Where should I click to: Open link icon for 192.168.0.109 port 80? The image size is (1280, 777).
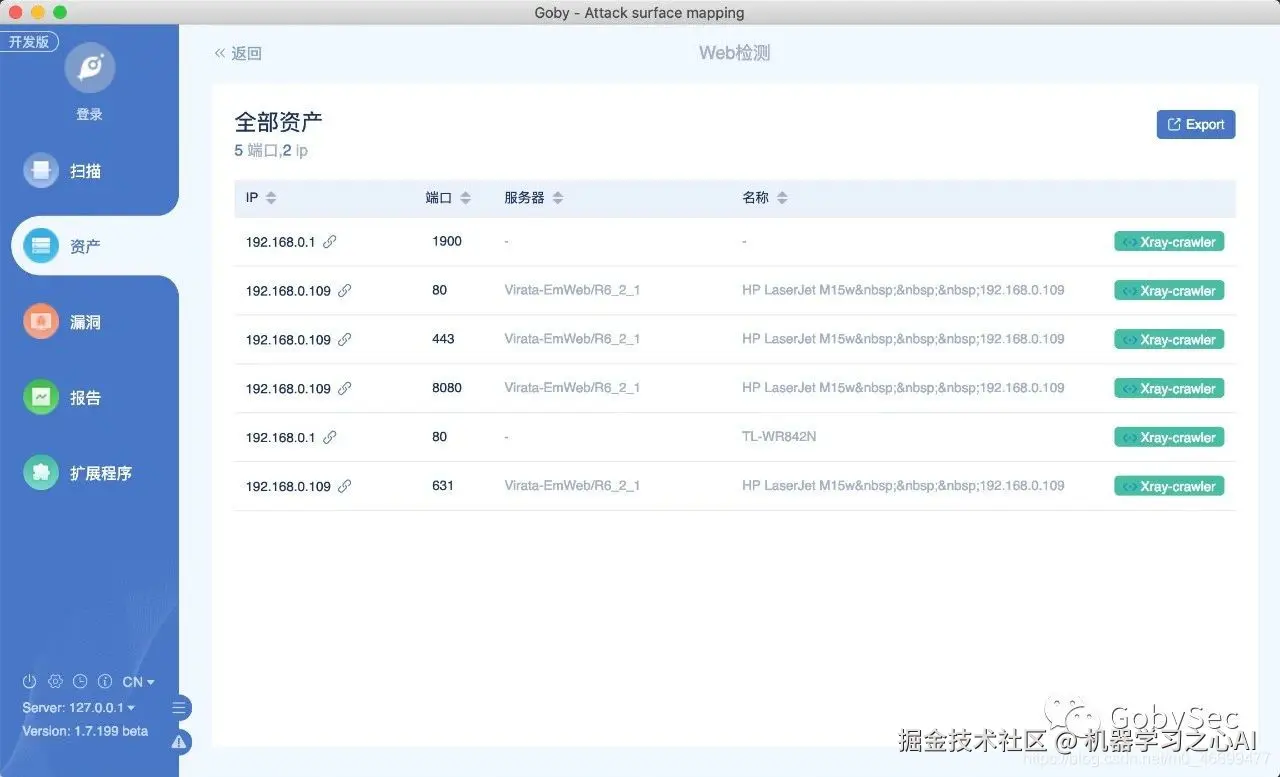(x=345, y=290)
